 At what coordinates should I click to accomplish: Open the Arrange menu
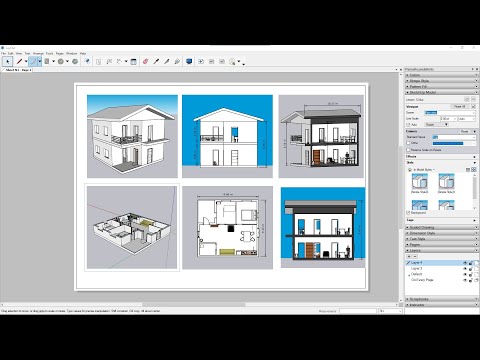[x=38, y=53]
